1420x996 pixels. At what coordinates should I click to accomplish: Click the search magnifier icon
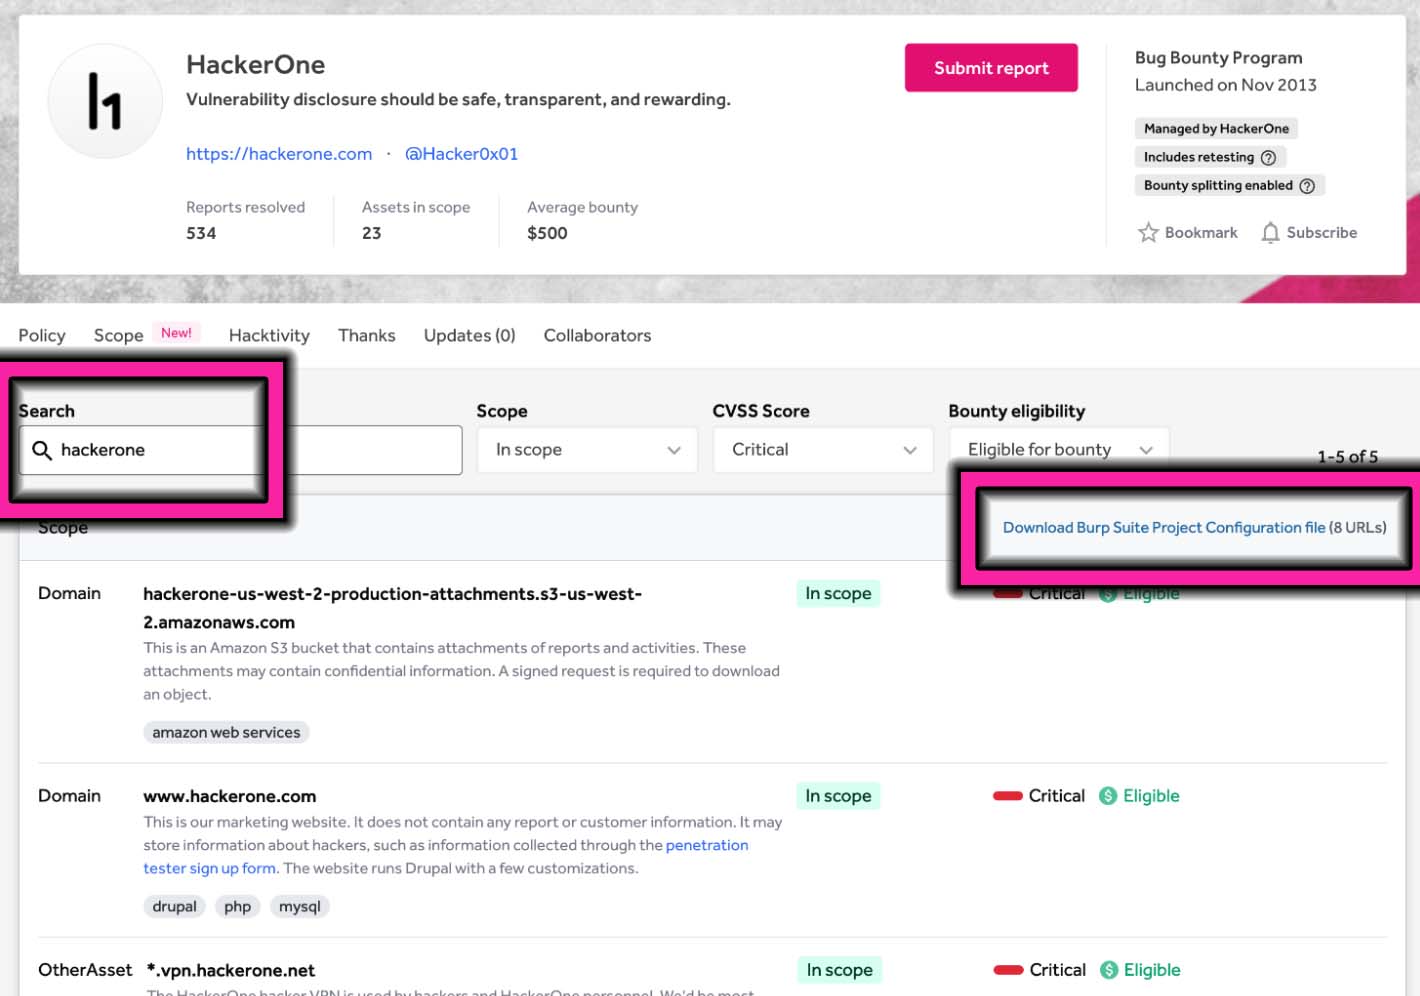pos(42,450)
